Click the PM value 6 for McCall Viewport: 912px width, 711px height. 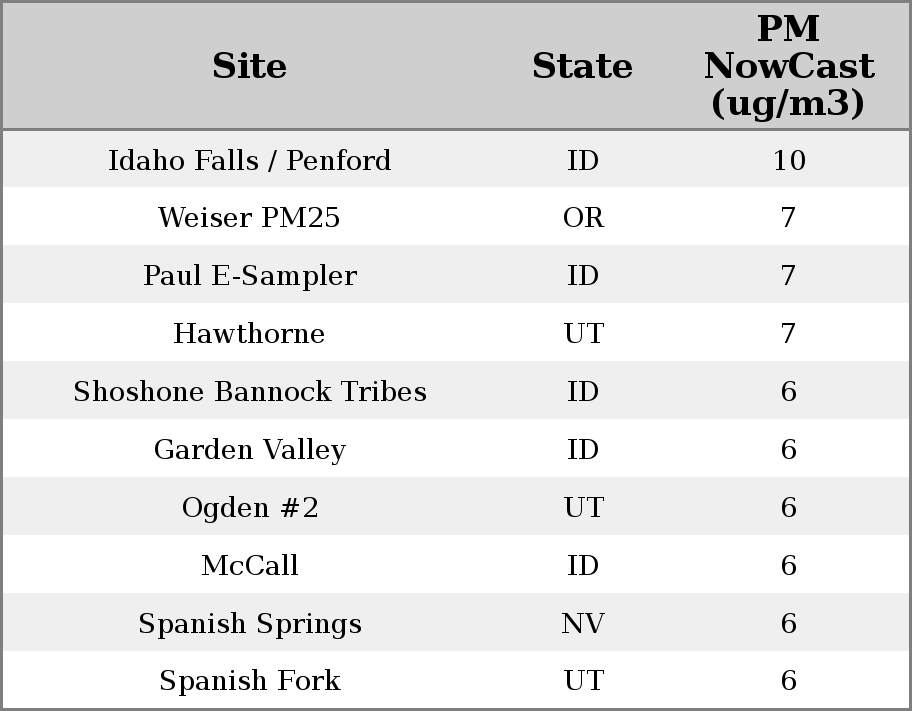click(788, 566)
